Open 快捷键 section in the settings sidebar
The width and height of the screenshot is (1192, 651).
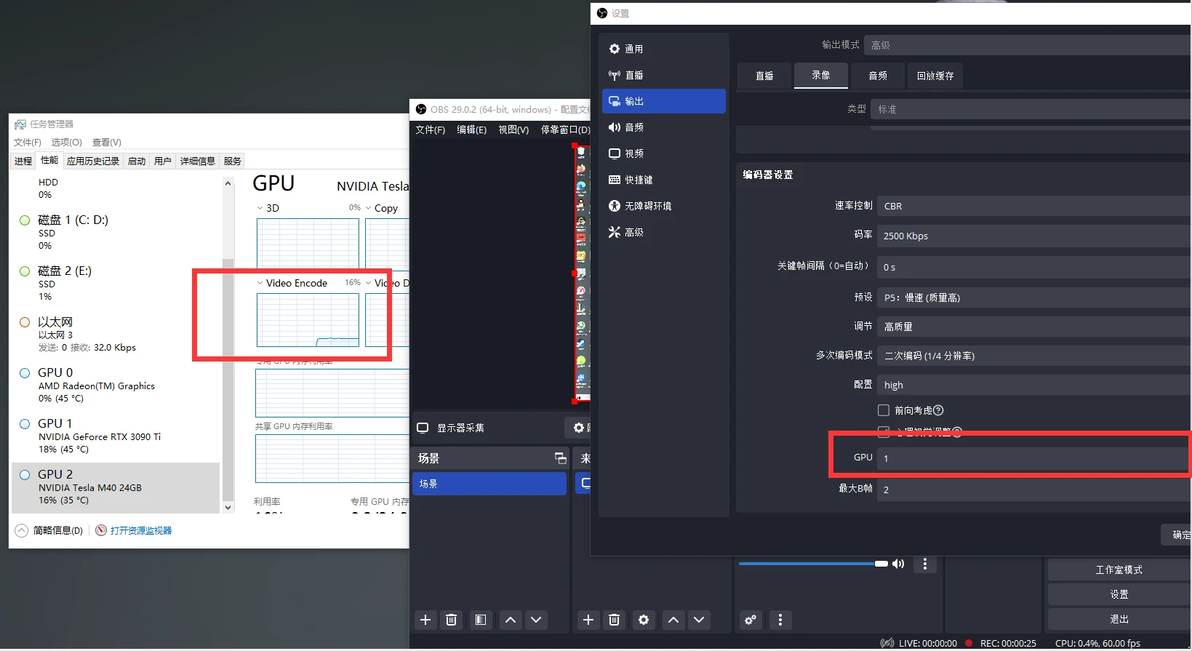664,179
